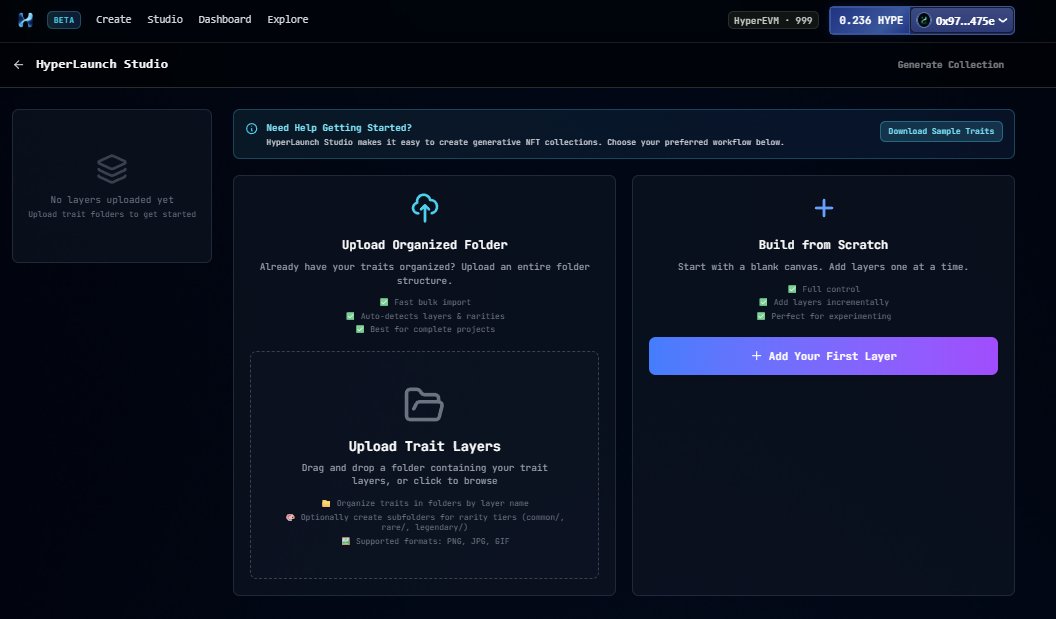1056x619 pixels.
Task: Click the 'Upload Organized Folder' heading
Action: tap(424, 245)
